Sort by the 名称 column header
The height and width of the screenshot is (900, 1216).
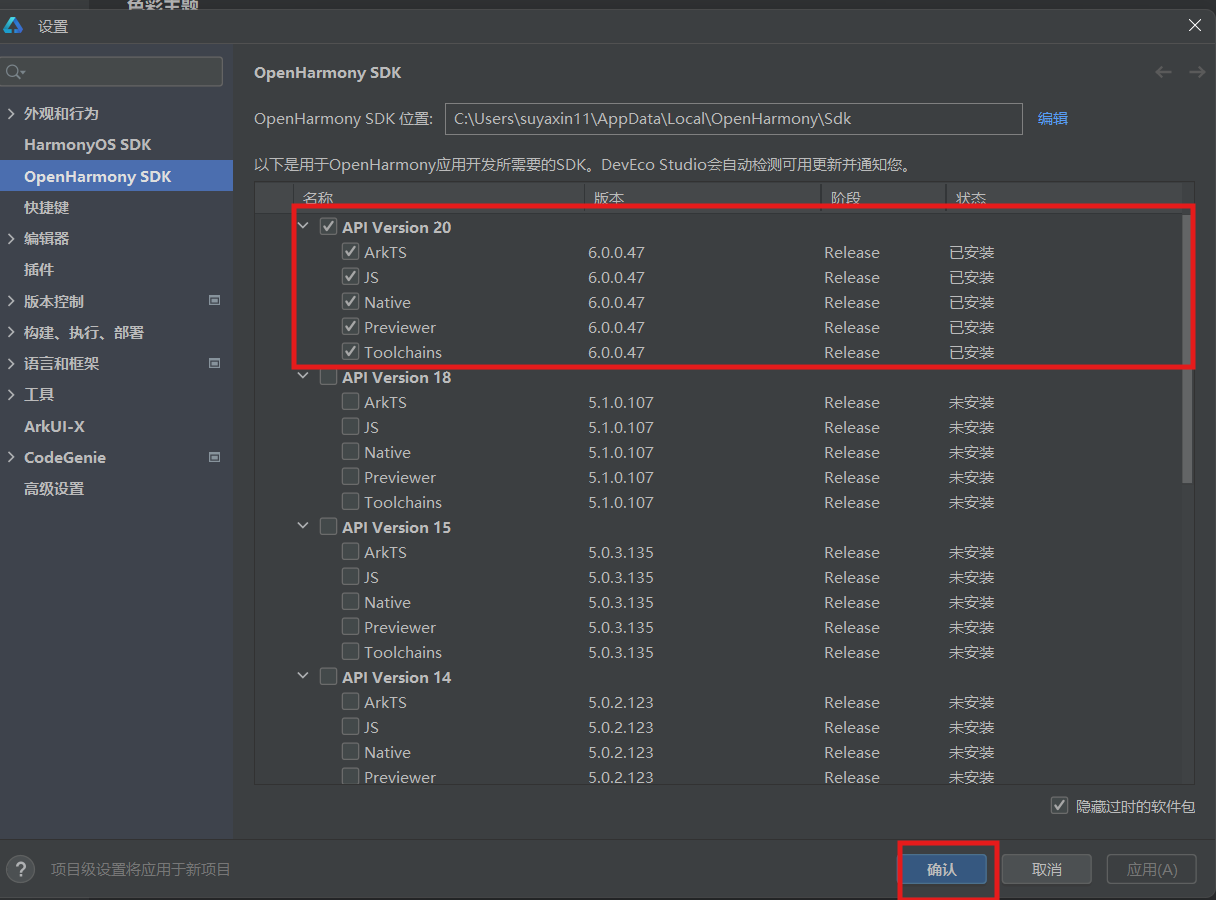(x=438, y=197)
